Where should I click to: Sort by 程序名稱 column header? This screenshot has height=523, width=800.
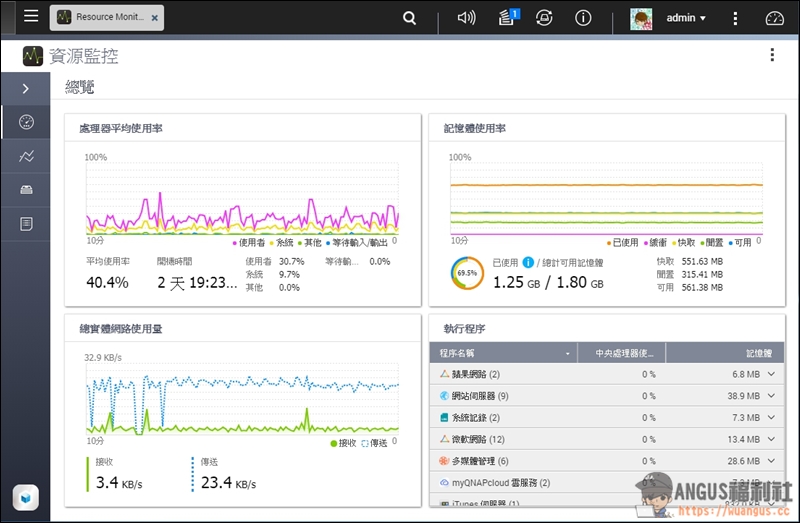click(503, 353)
